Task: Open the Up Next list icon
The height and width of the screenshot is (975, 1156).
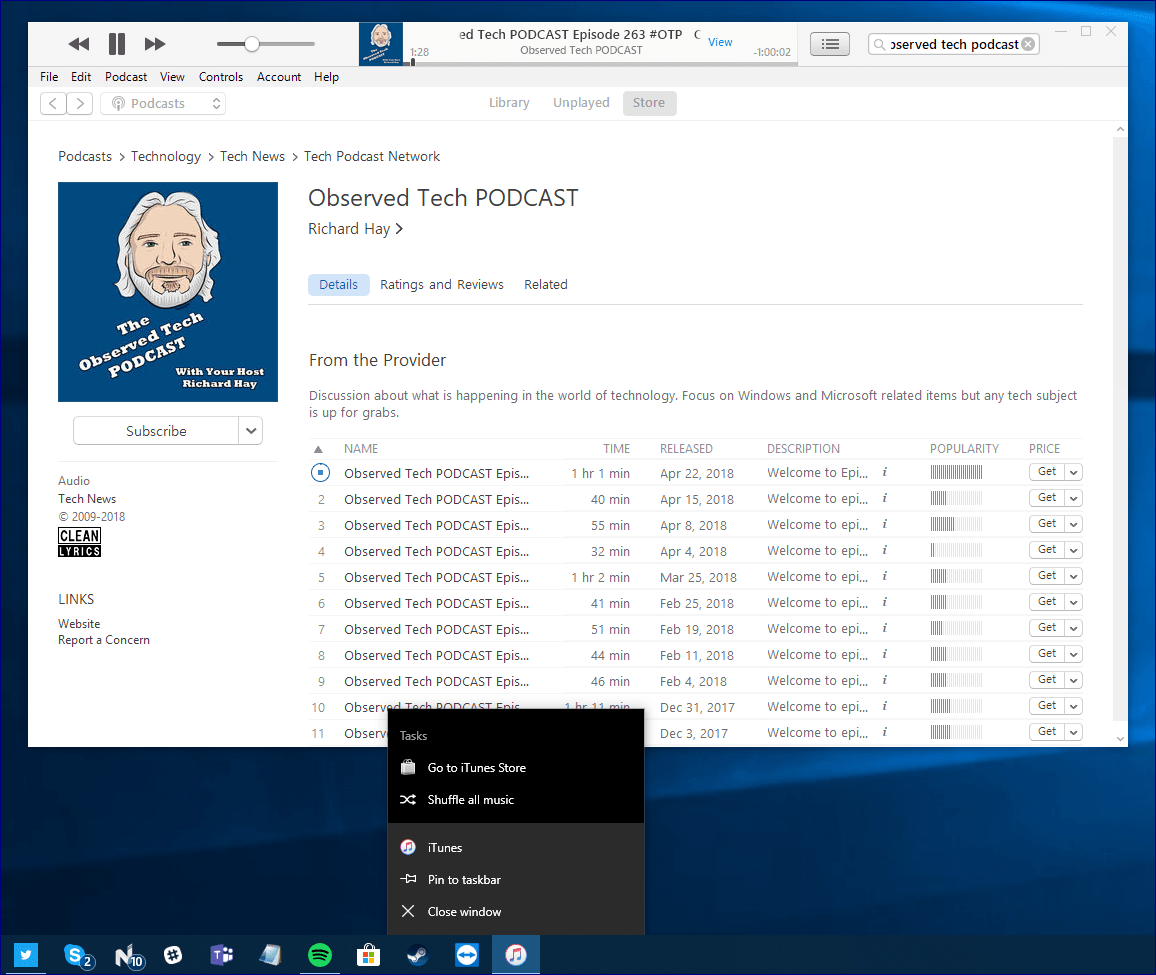Action: click(830, 44)
